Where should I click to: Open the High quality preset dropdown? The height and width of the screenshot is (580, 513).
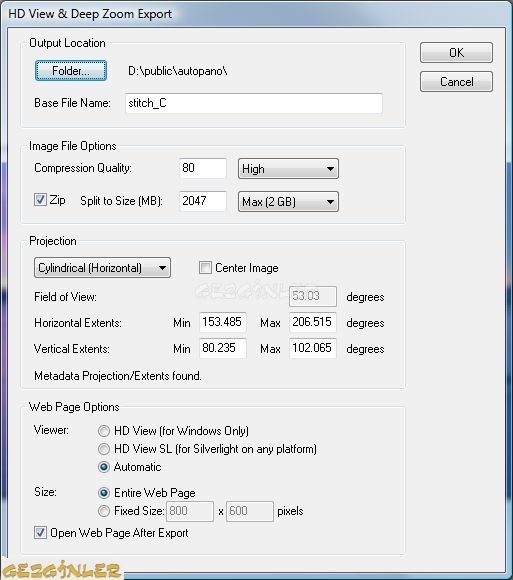click(288, 169)
